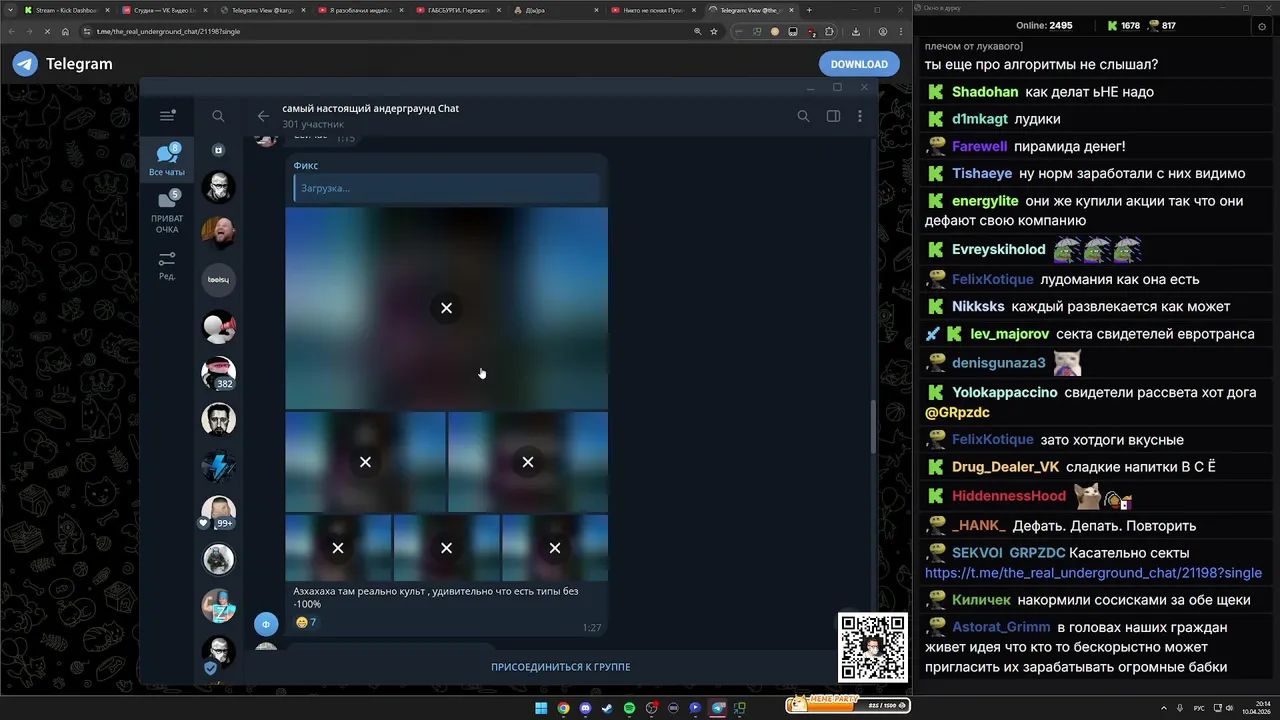1280x720 pixels.
Task: Open the Все чаты folder
Action: (x=167, y=161)
